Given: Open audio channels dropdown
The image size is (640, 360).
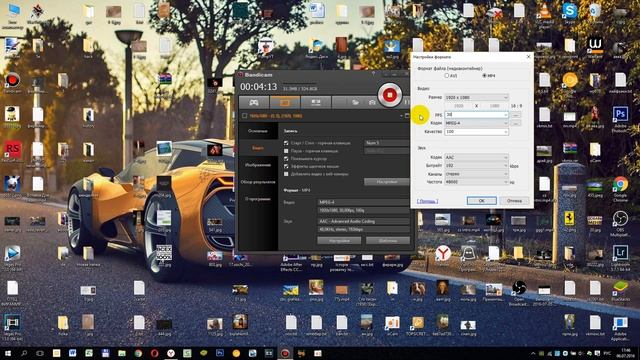Looking at the screenshot, I should pyautogui.click(x=476, y=174).
